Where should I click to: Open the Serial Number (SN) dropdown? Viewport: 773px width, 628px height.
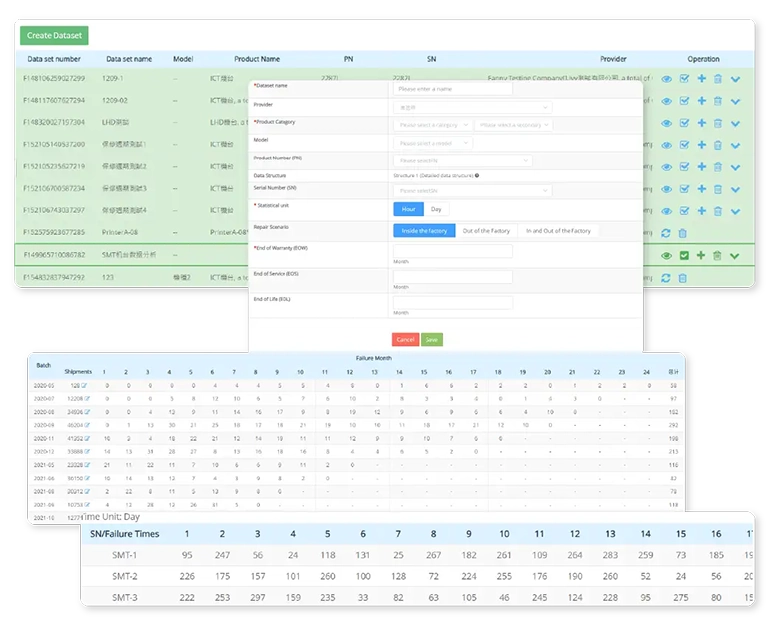click(472, 190)
